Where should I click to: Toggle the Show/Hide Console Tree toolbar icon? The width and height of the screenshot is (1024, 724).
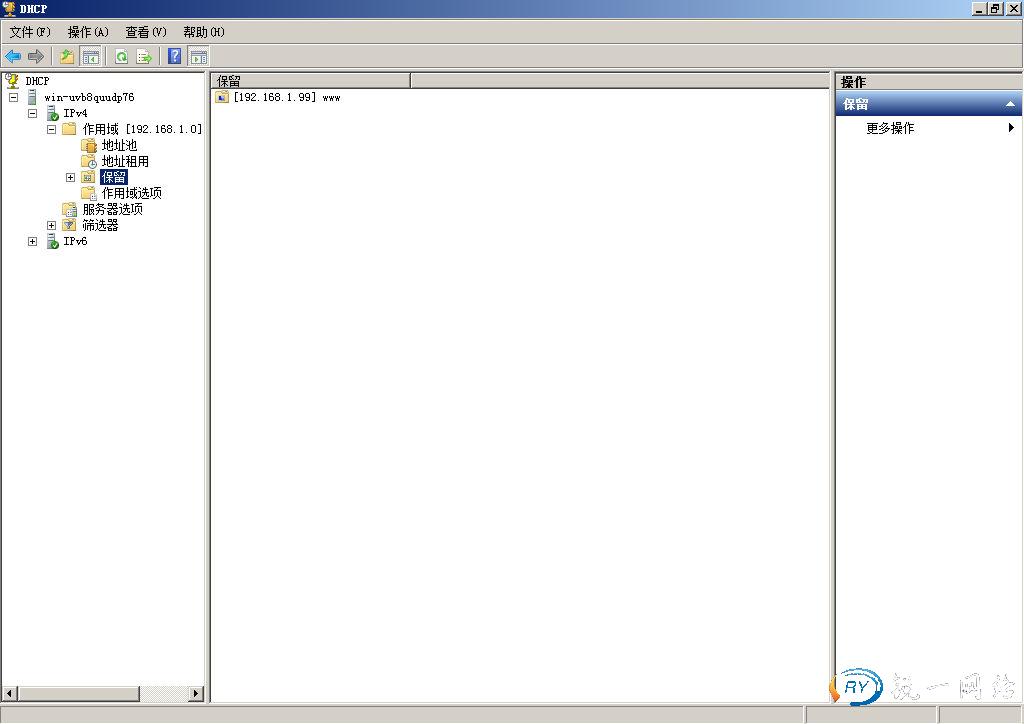point(91,57)
